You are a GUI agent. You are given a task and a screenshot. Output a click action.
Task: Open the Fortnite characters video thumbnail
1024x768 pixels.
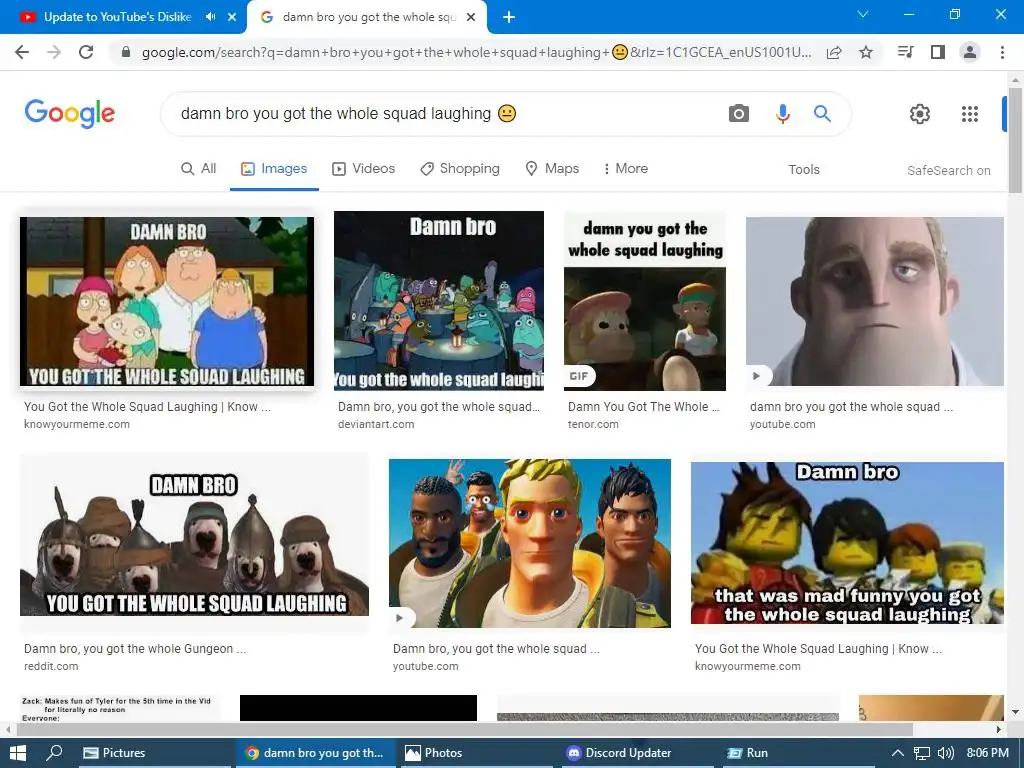click(530, 543)
